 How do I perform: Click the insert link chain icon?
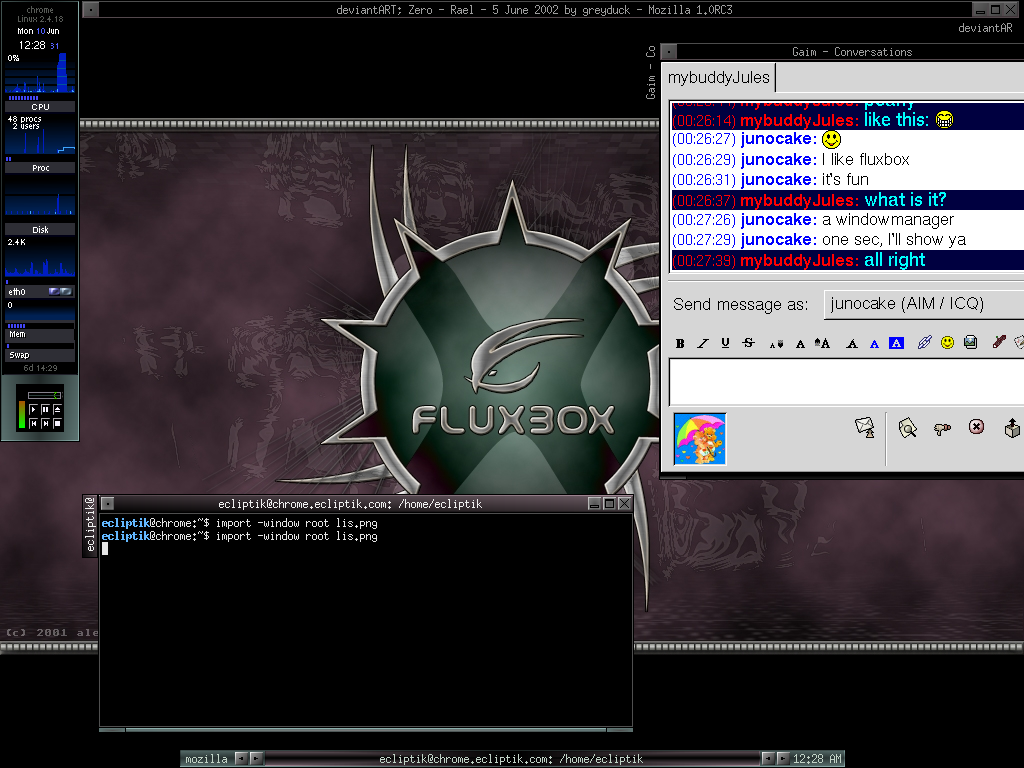click(x=924, y=343)
